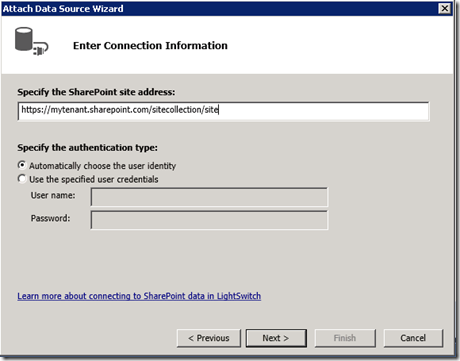460x361 pixels.
Task: Continue with the Next button
Action: pyautogui.click(x=276, y=338)
